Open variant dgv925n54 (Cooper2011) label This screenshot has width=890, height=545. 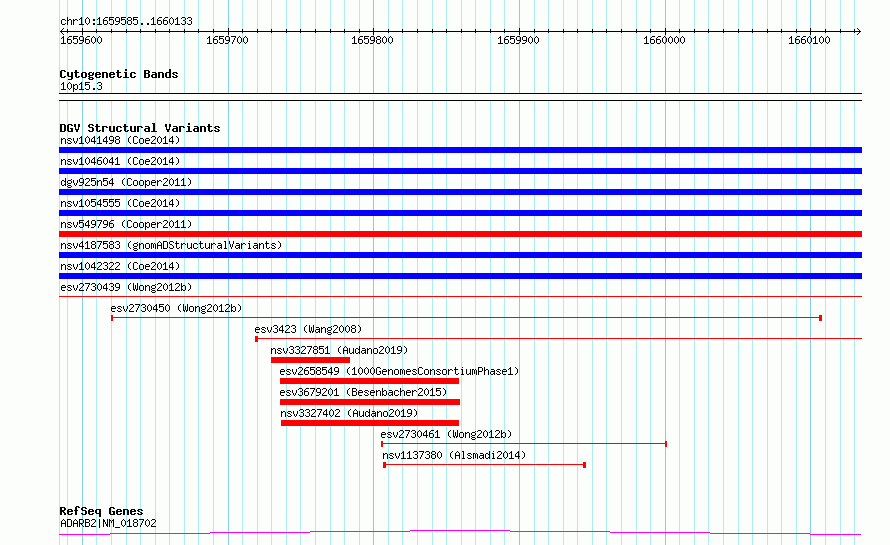[x=126, y=182]
